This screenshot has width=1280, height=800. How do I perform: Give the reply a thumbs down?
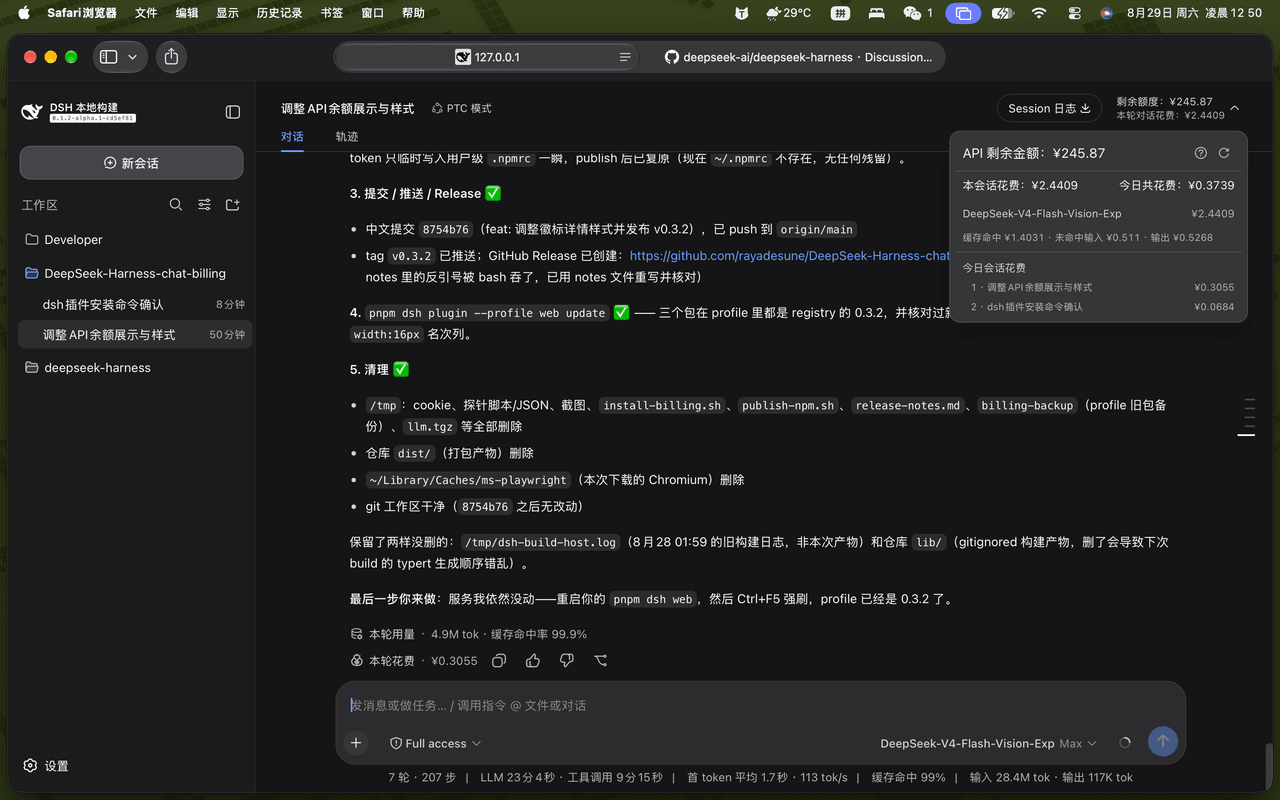(567, 661)
